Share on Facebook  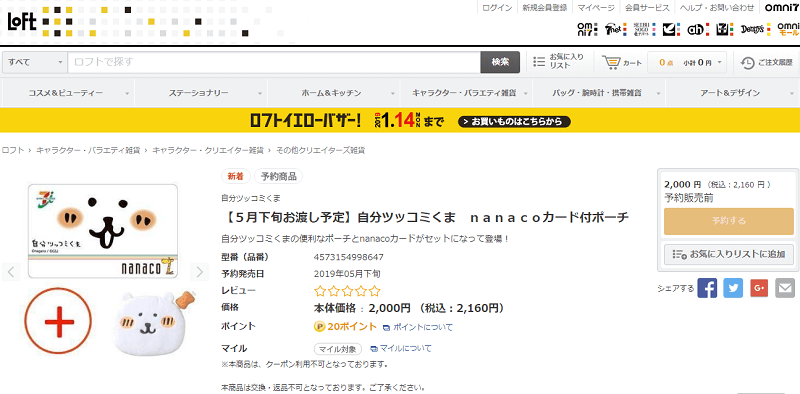[x=707, y=288]
